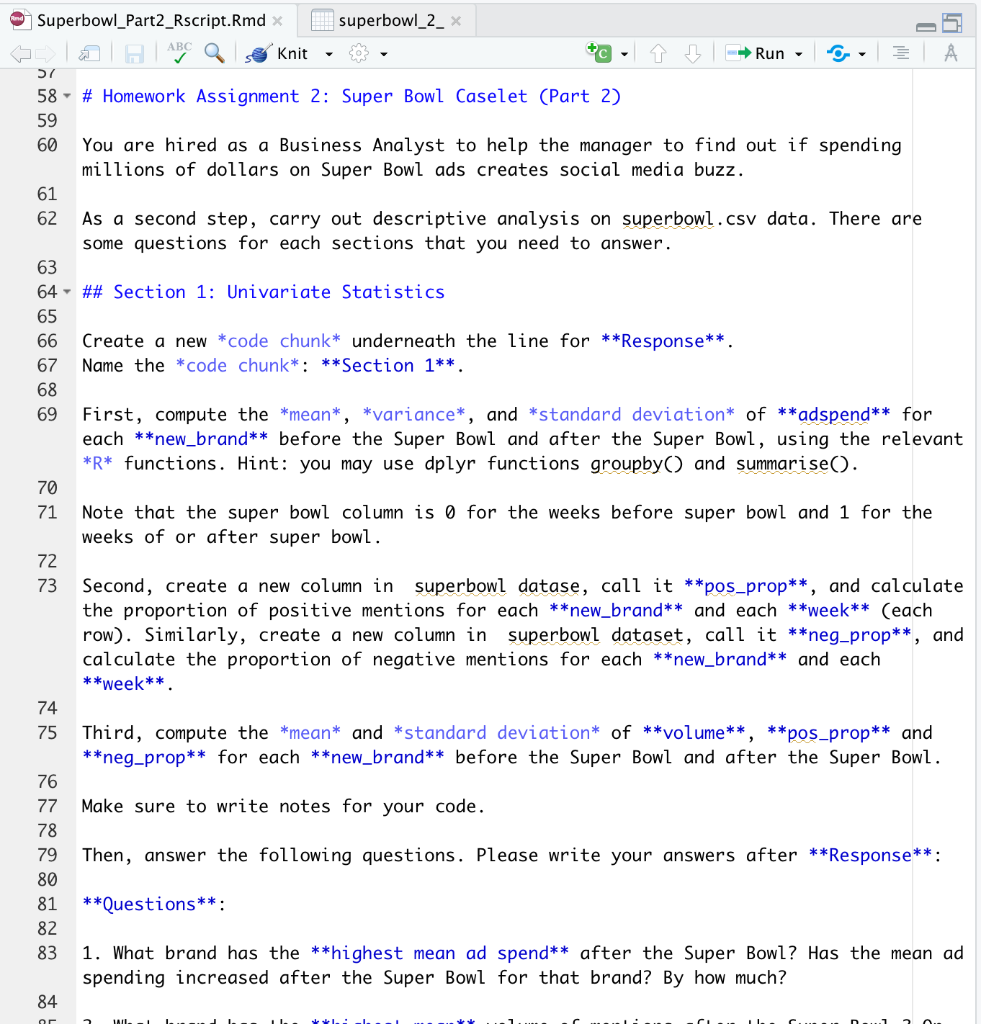Click the '**Questions**:' text on line 81
The height and width of the screenshot is (1024, 981).
153,904
